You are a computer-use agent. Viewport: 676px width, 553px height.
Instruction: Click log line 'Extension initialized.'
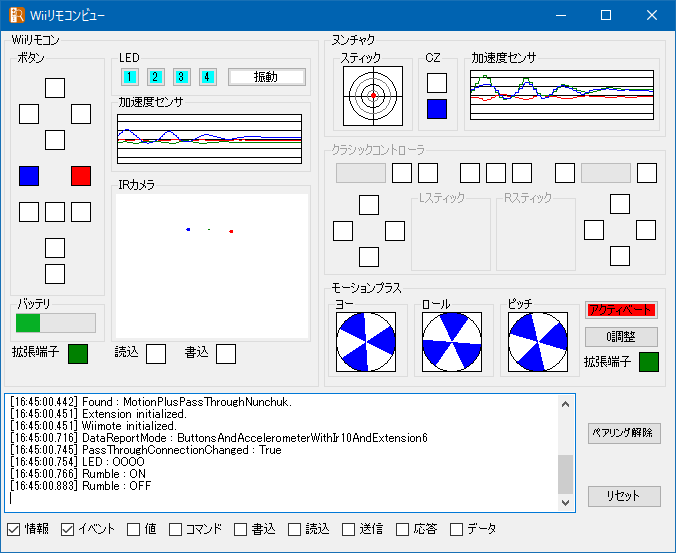click(x=98, y=414)
